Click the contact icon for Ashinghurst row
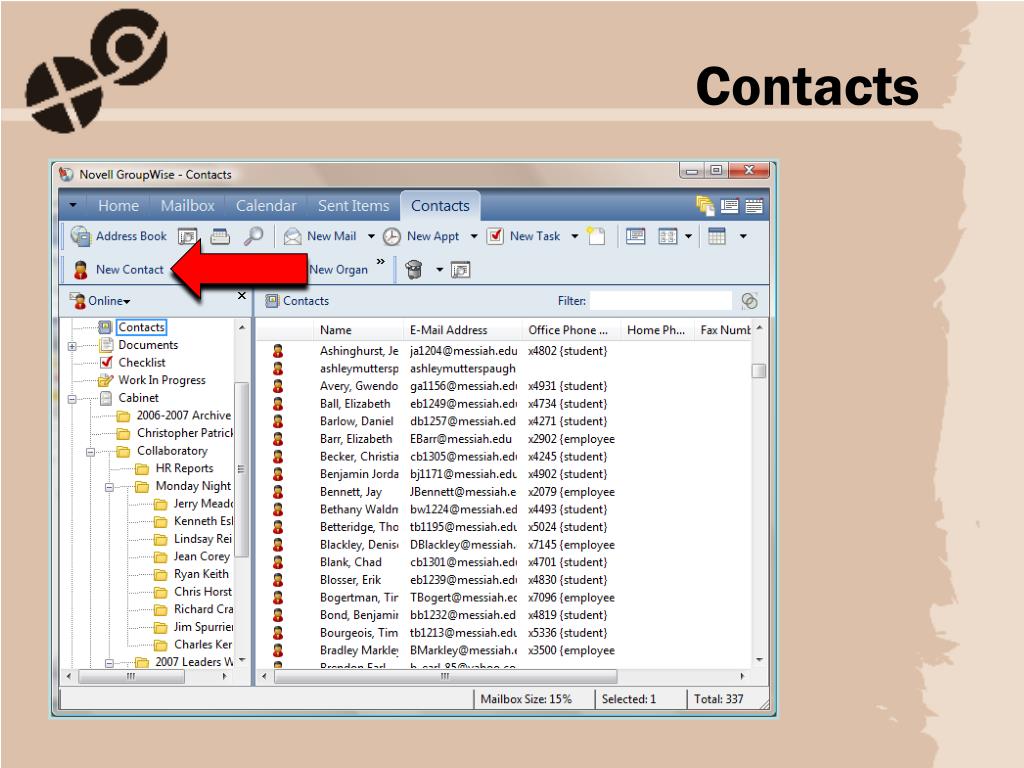 pos(278,351)
